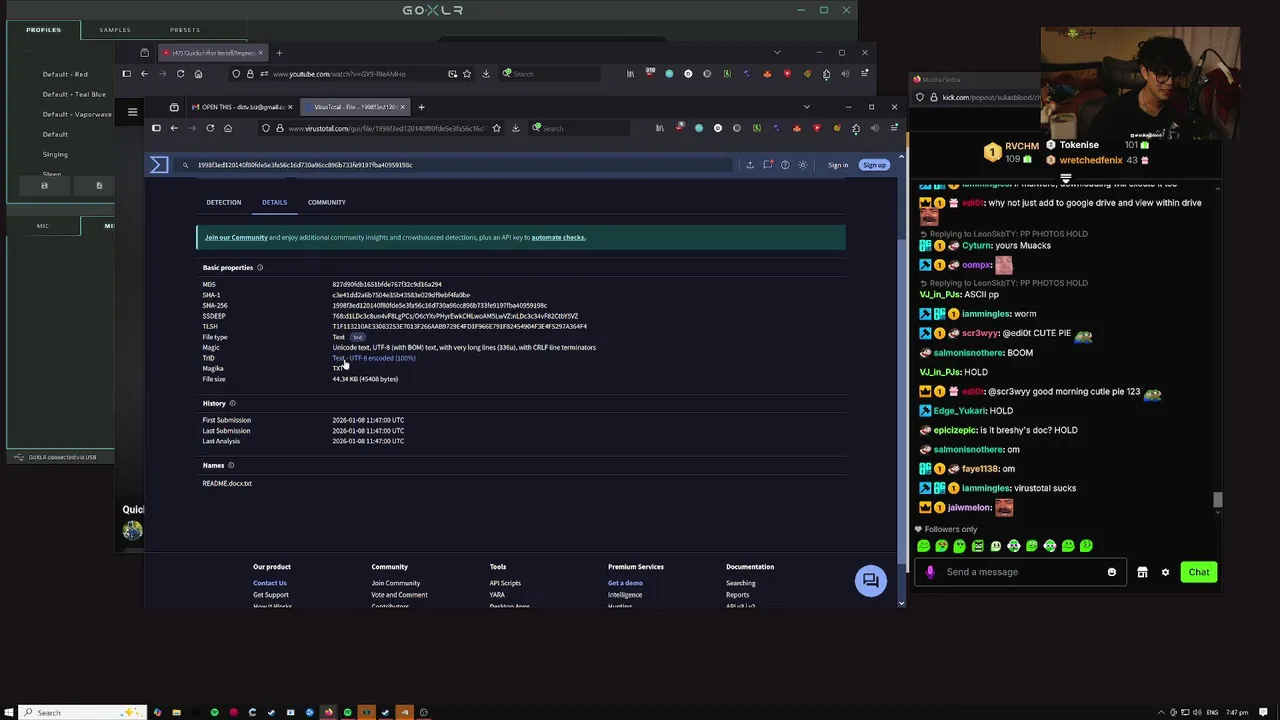Image resolution: width=1280 pixels, height=720 pixels.
Task: Open the list all tabs dropdown in VirusTotal window
Action: [807, 107]
